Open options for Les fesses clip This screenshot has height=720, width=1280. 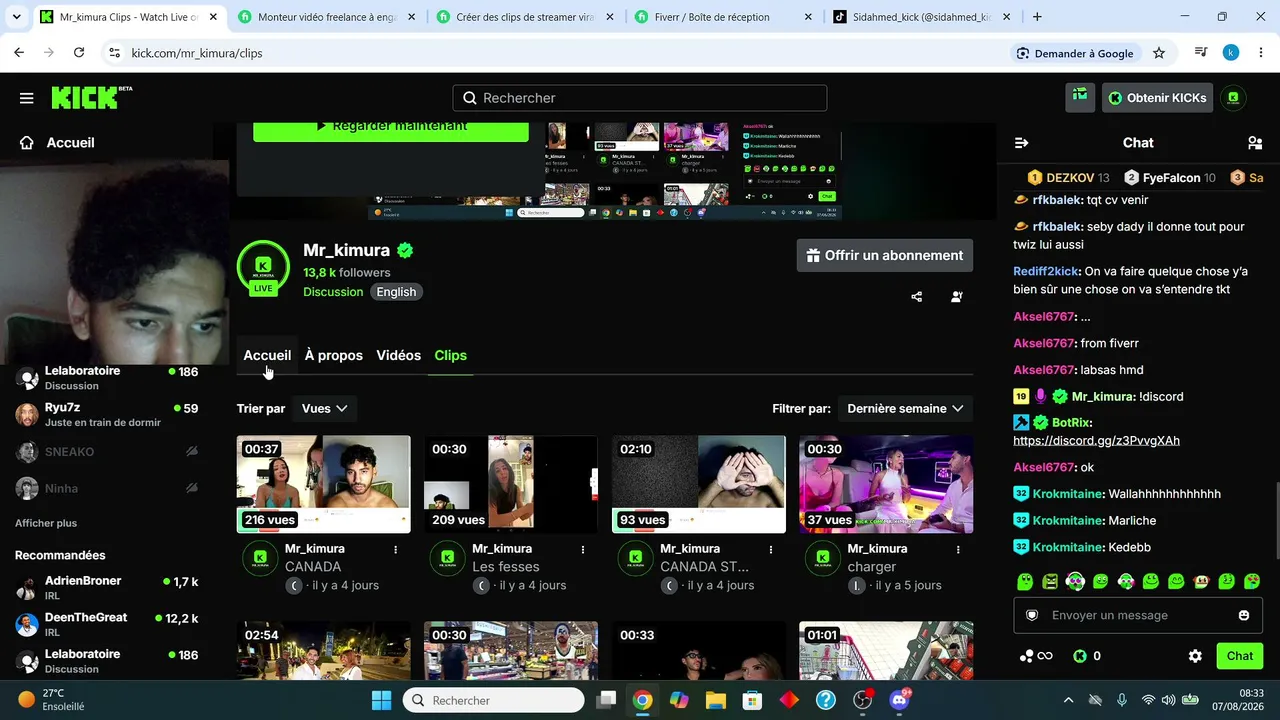(583, 549)
